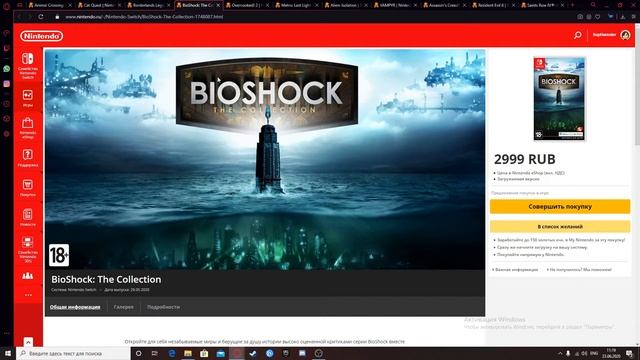Screen dimensions: 640x360
Task: Open Twitch icon in the browser sidebar
Action: point(7,48)
